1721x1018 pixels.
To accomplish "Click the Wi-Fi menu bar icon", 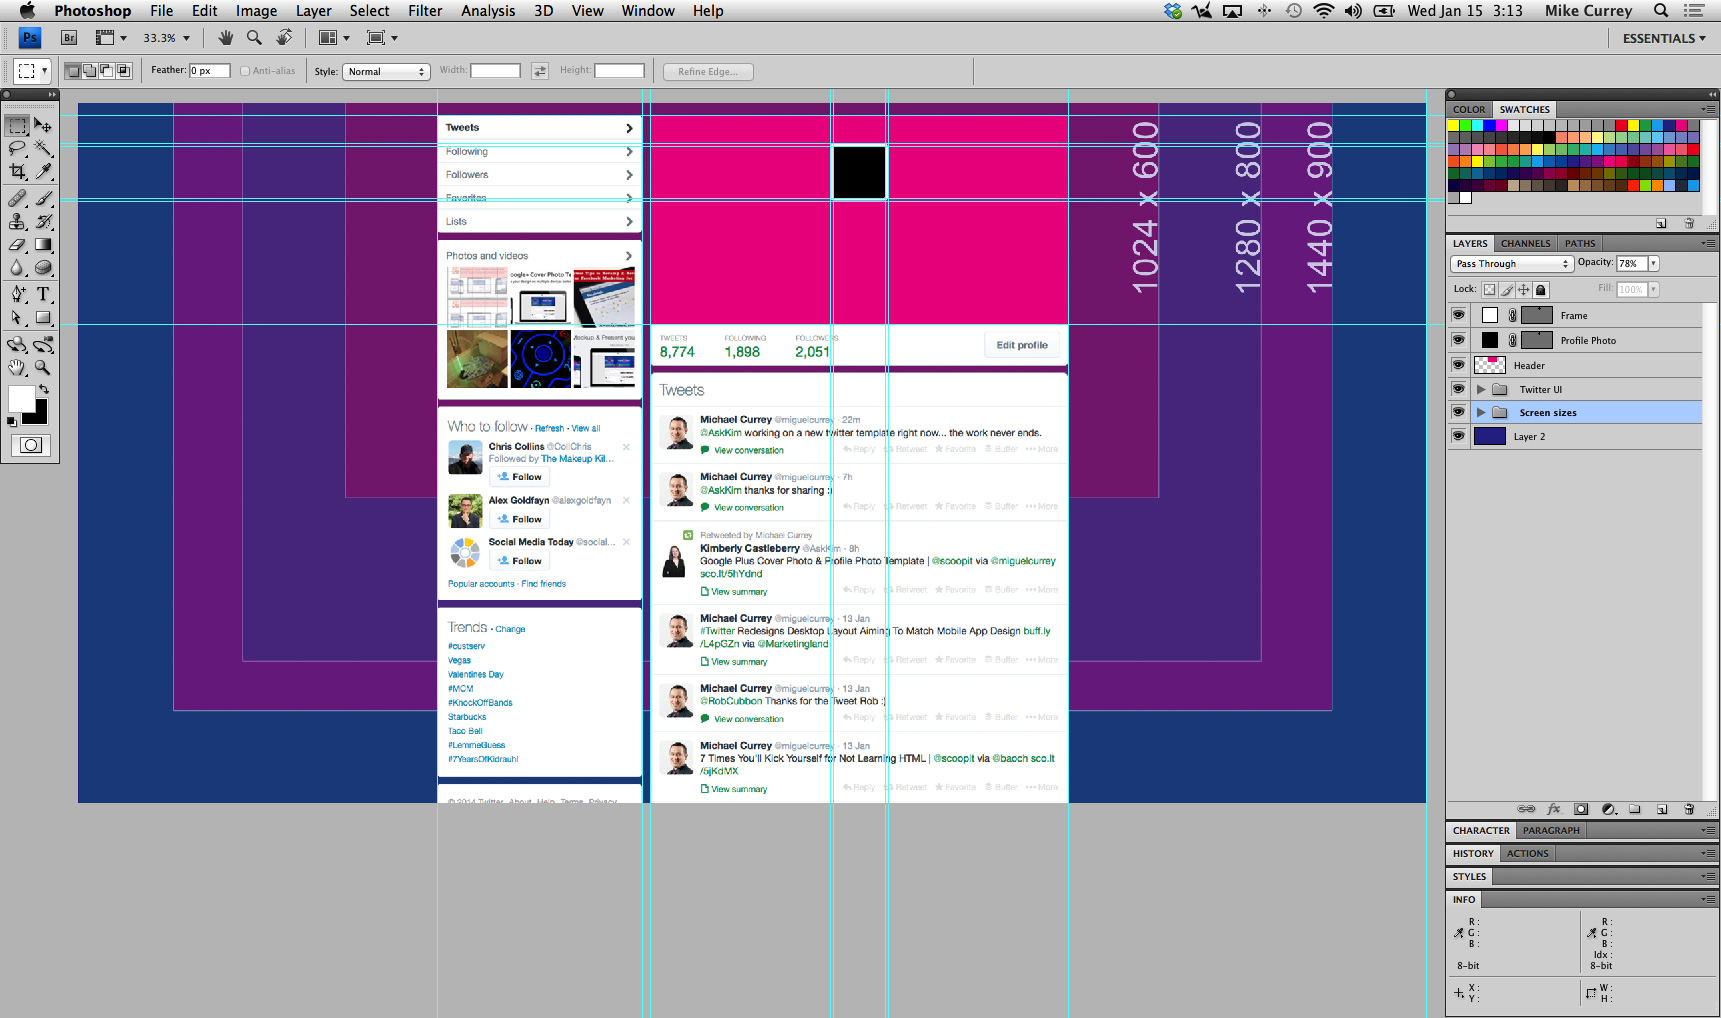I will tap(1323, 11).
